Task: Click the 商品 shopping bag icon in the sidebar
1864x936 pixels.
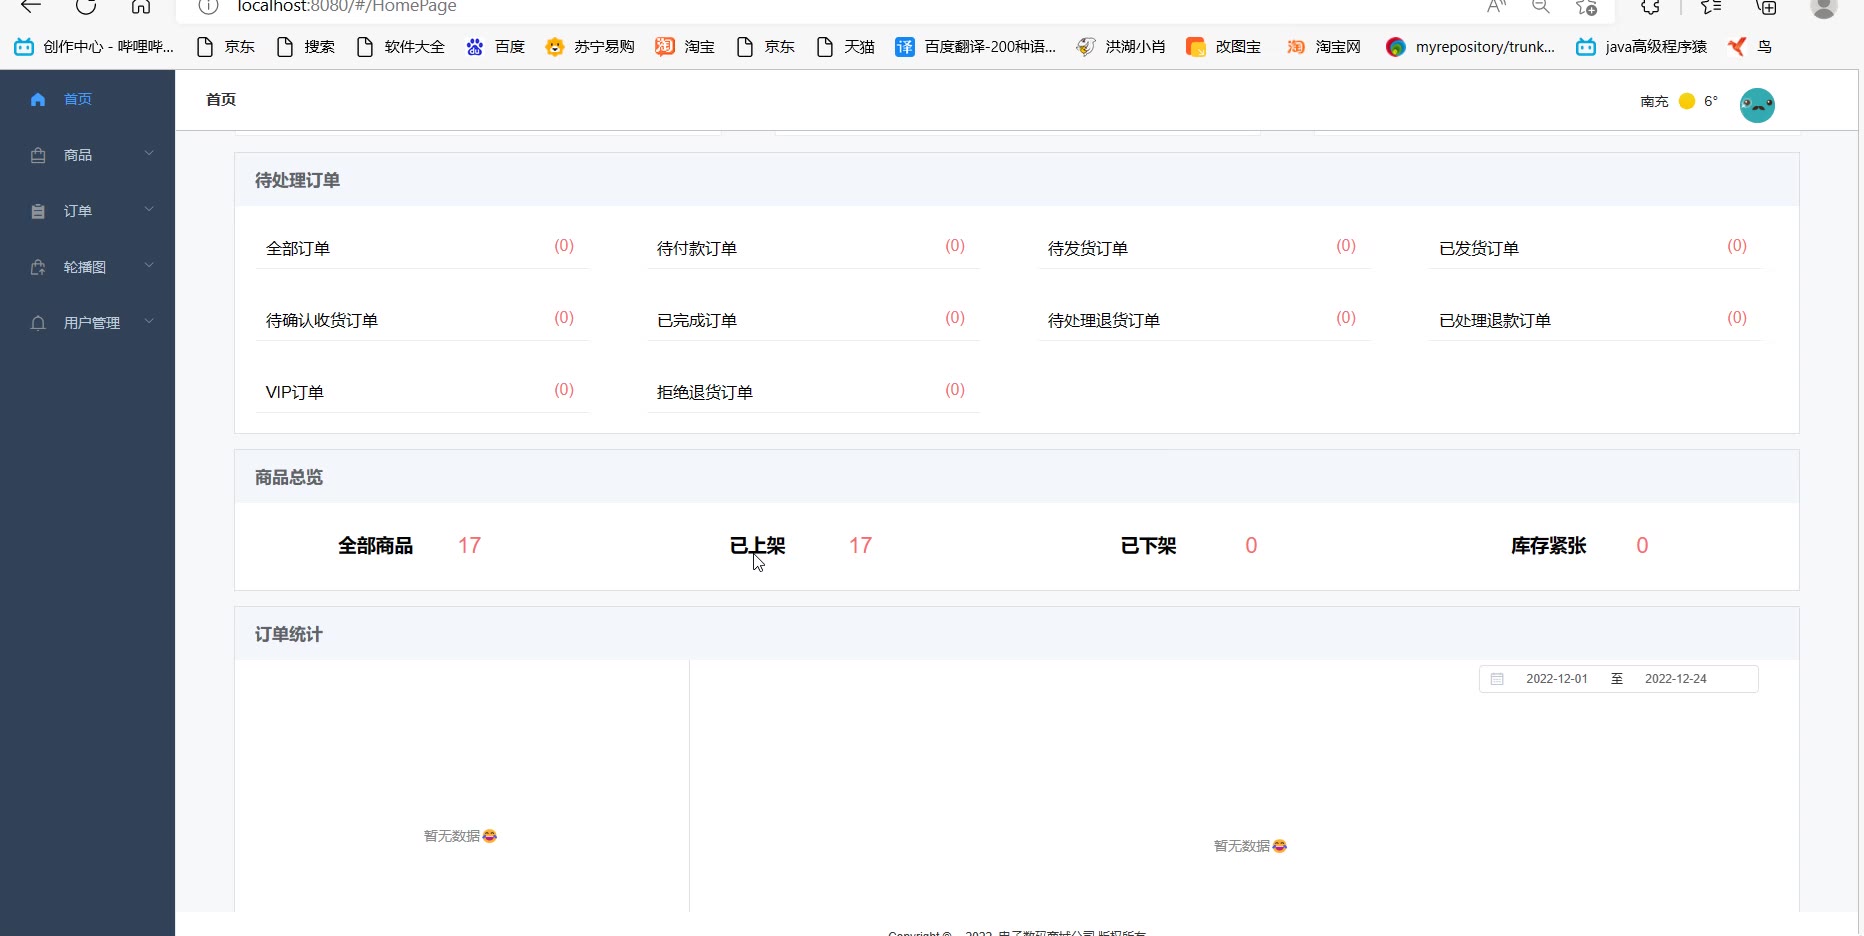Action: point(38,155)
